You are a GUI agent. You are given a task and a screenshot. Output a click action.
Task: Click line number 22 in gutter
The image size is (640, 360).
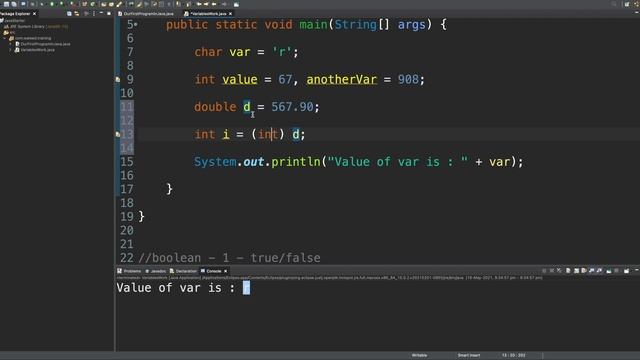coord(127,258)
